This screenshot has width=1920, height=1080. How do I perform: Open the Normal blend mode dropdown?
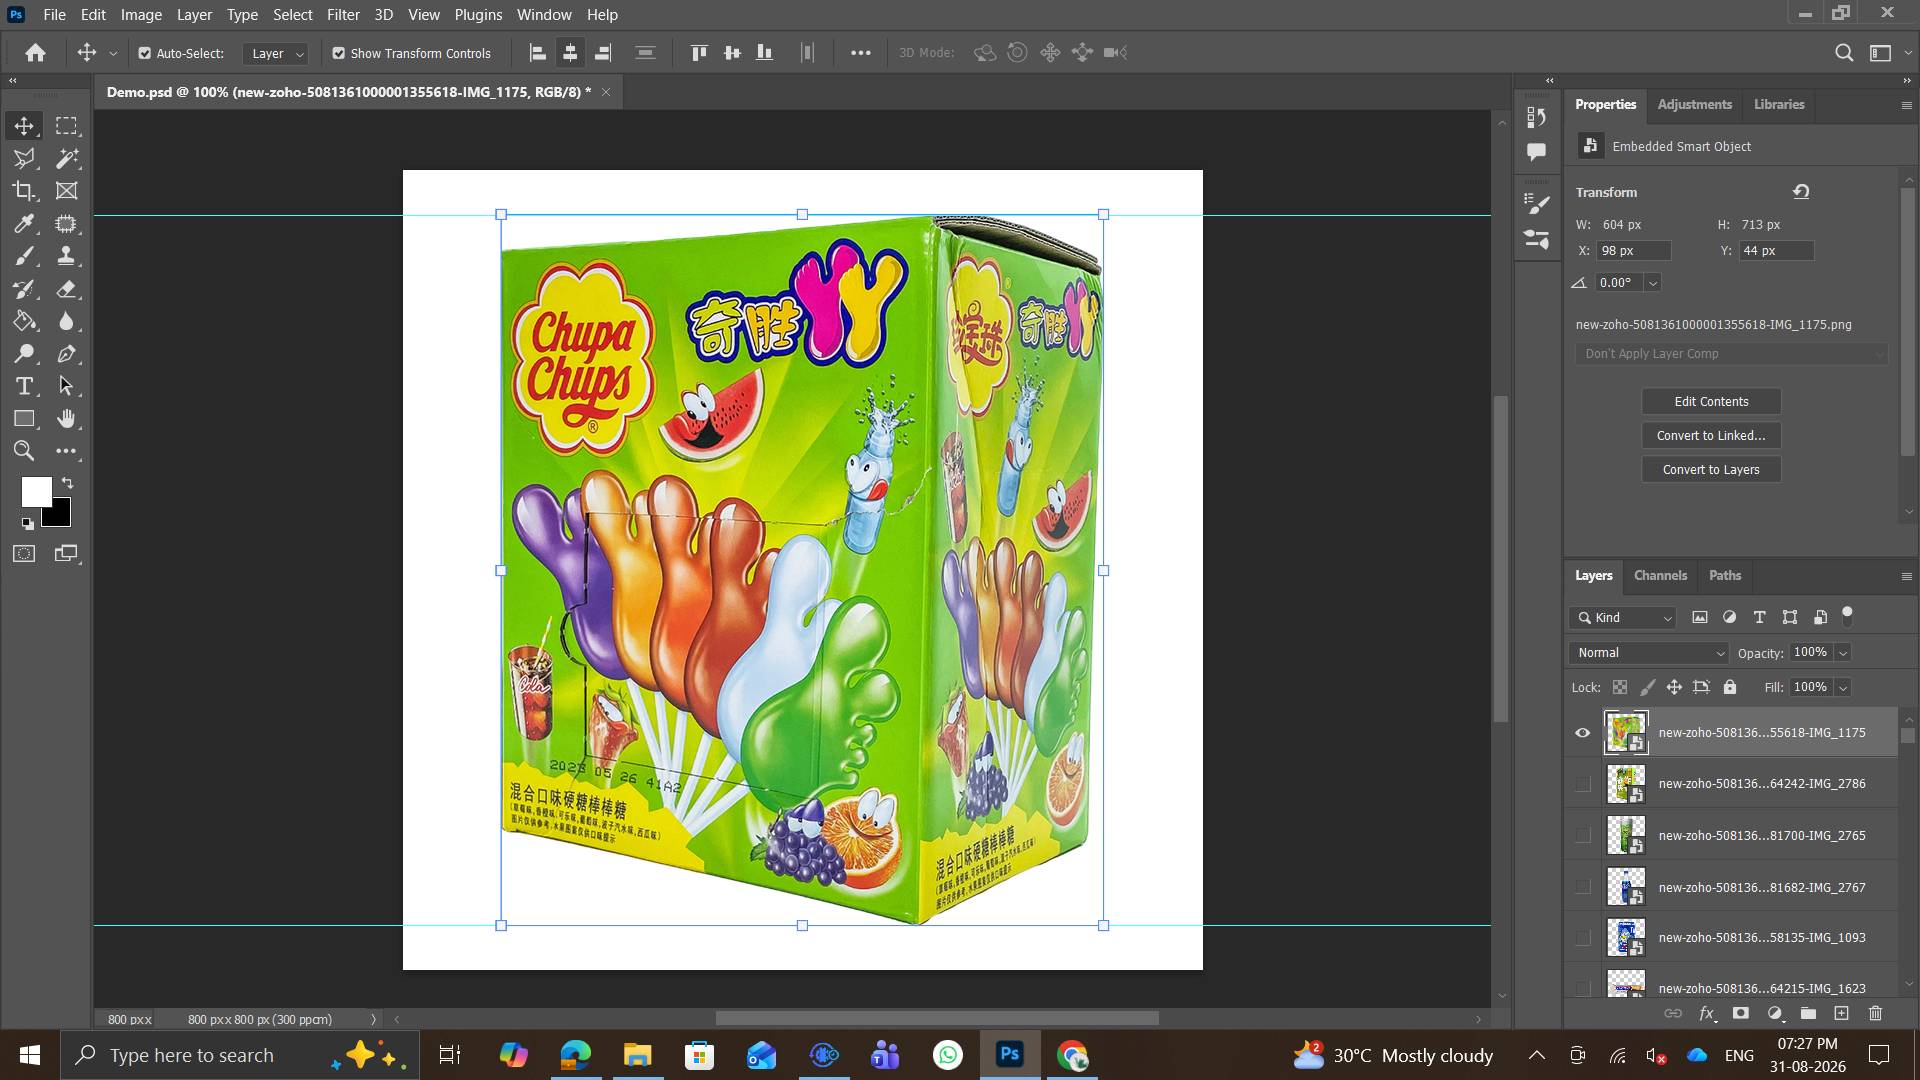click(x=1649, y=653)
